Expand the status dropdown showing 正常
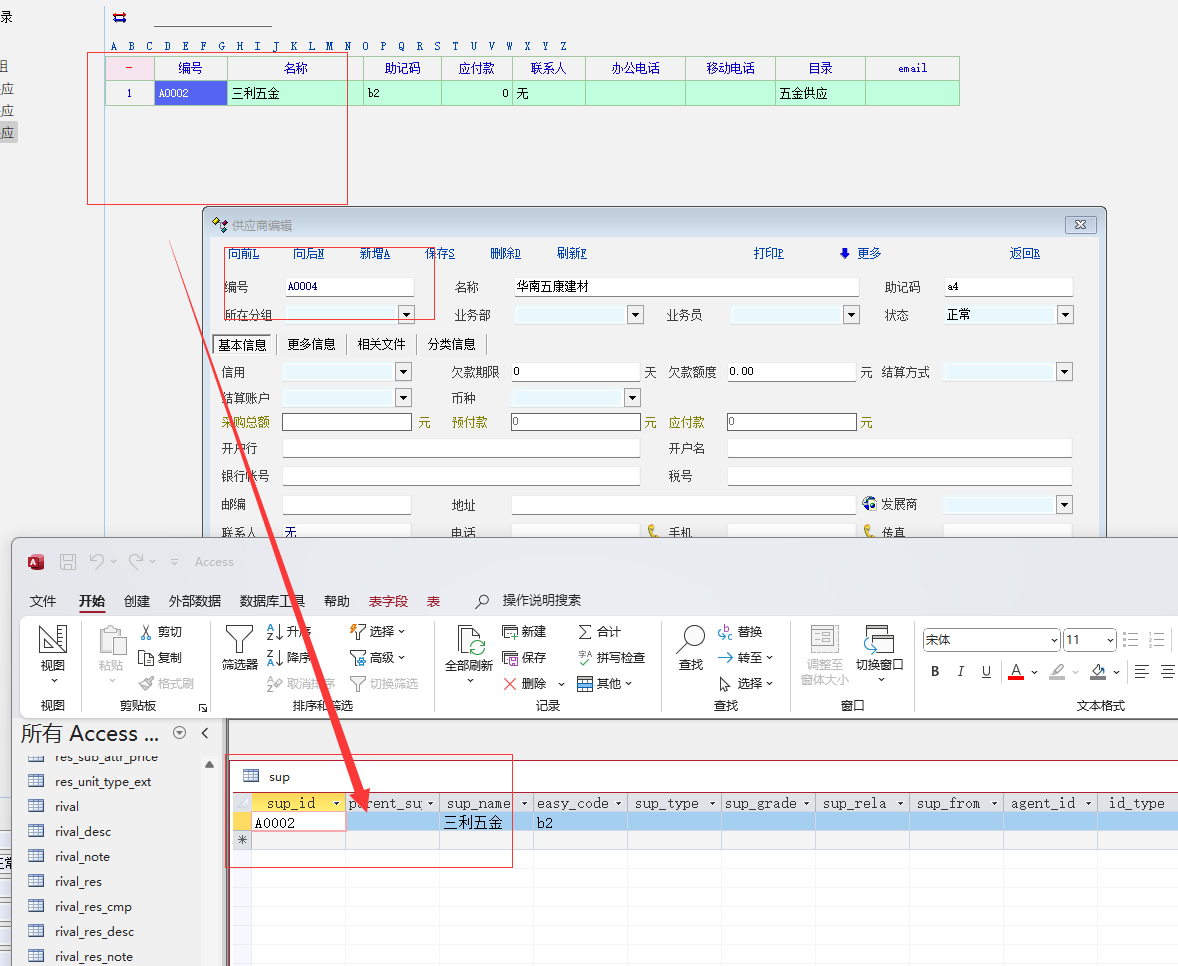Viewport: 1178px width, 966px height. pyautogui.click(x=1065, y=315)
